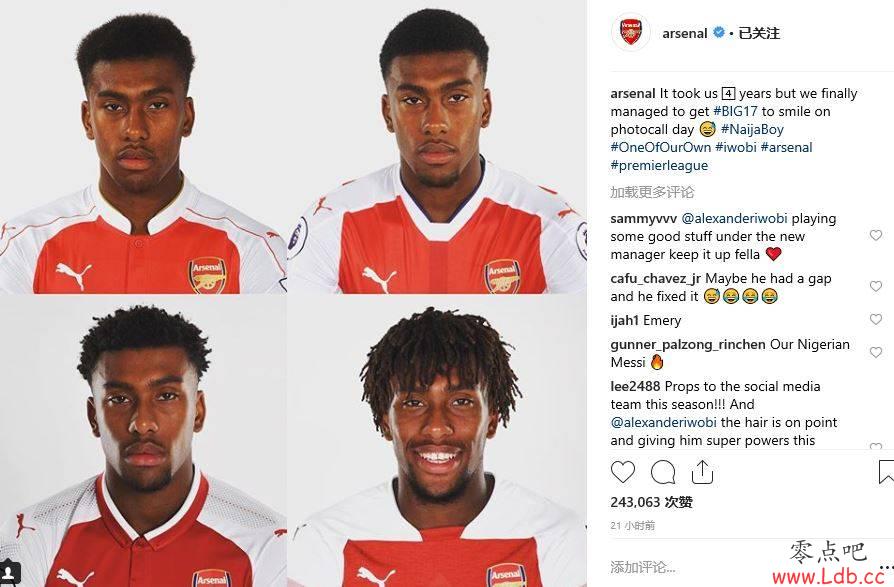Toggle the 已关注 following button

pos(759,34)
